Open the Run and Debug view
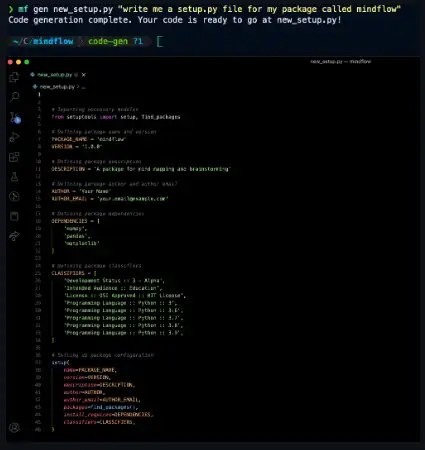The height and width of the screenshot is (450, 425). 14,137
